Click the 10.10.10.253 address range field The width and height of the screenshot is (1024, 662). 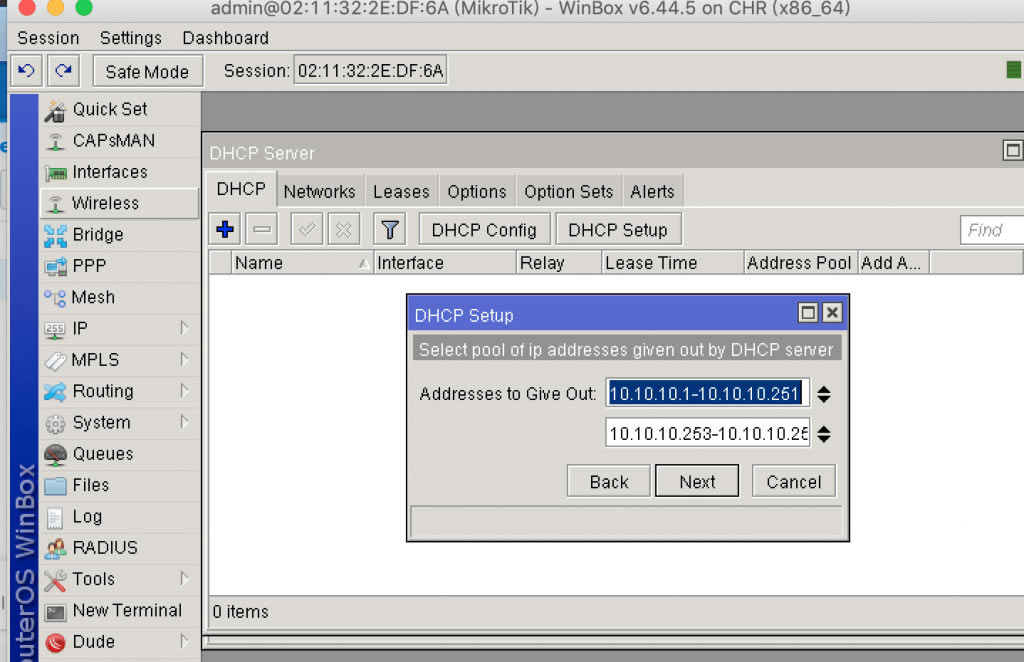707,433
